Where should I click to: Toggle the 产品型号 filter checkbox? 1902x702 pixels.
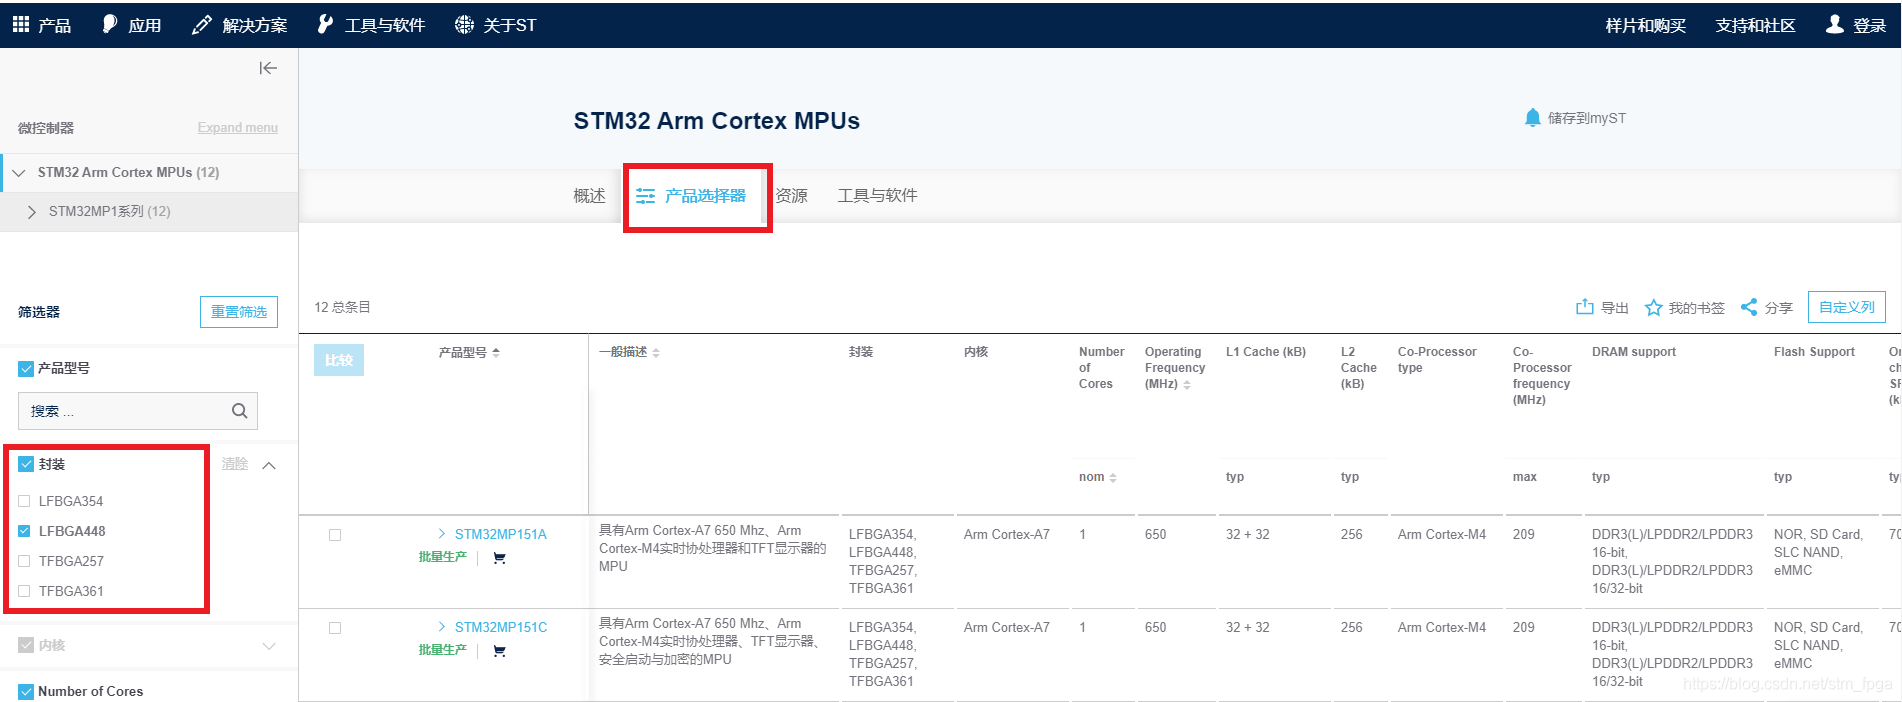point(26,369)
